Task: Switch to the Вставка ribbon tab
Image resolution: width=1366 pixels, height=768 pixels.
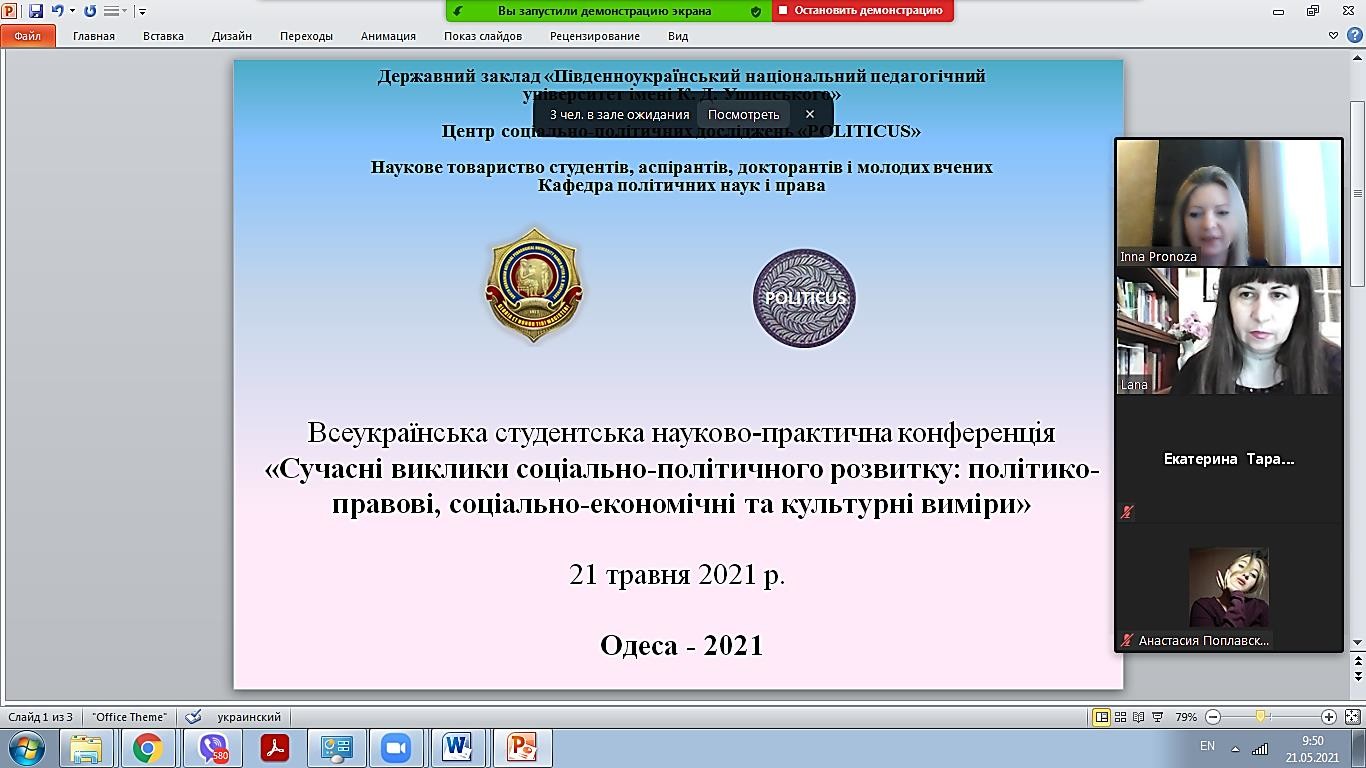Action: (163, 36)
